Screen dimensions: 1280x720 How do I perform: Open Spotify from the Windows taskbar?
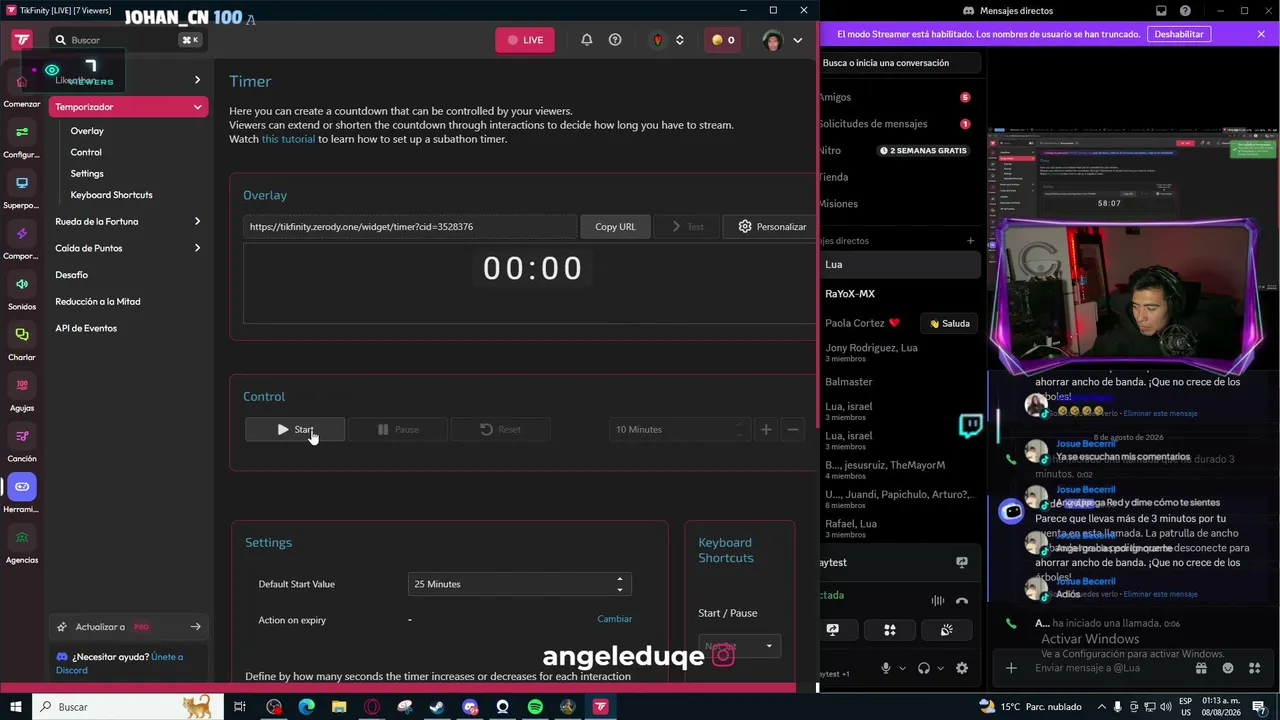tap(535, 707)
